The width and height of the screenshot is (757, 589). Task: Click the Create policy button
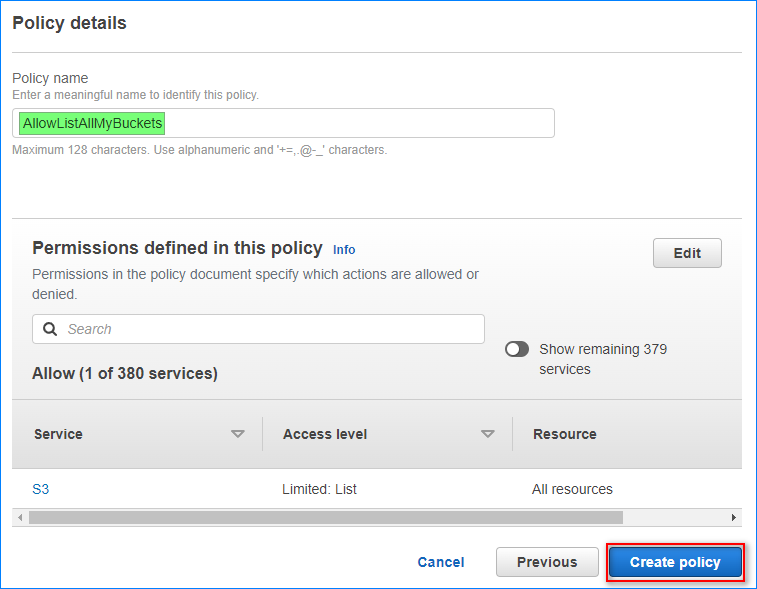[675, 562]
